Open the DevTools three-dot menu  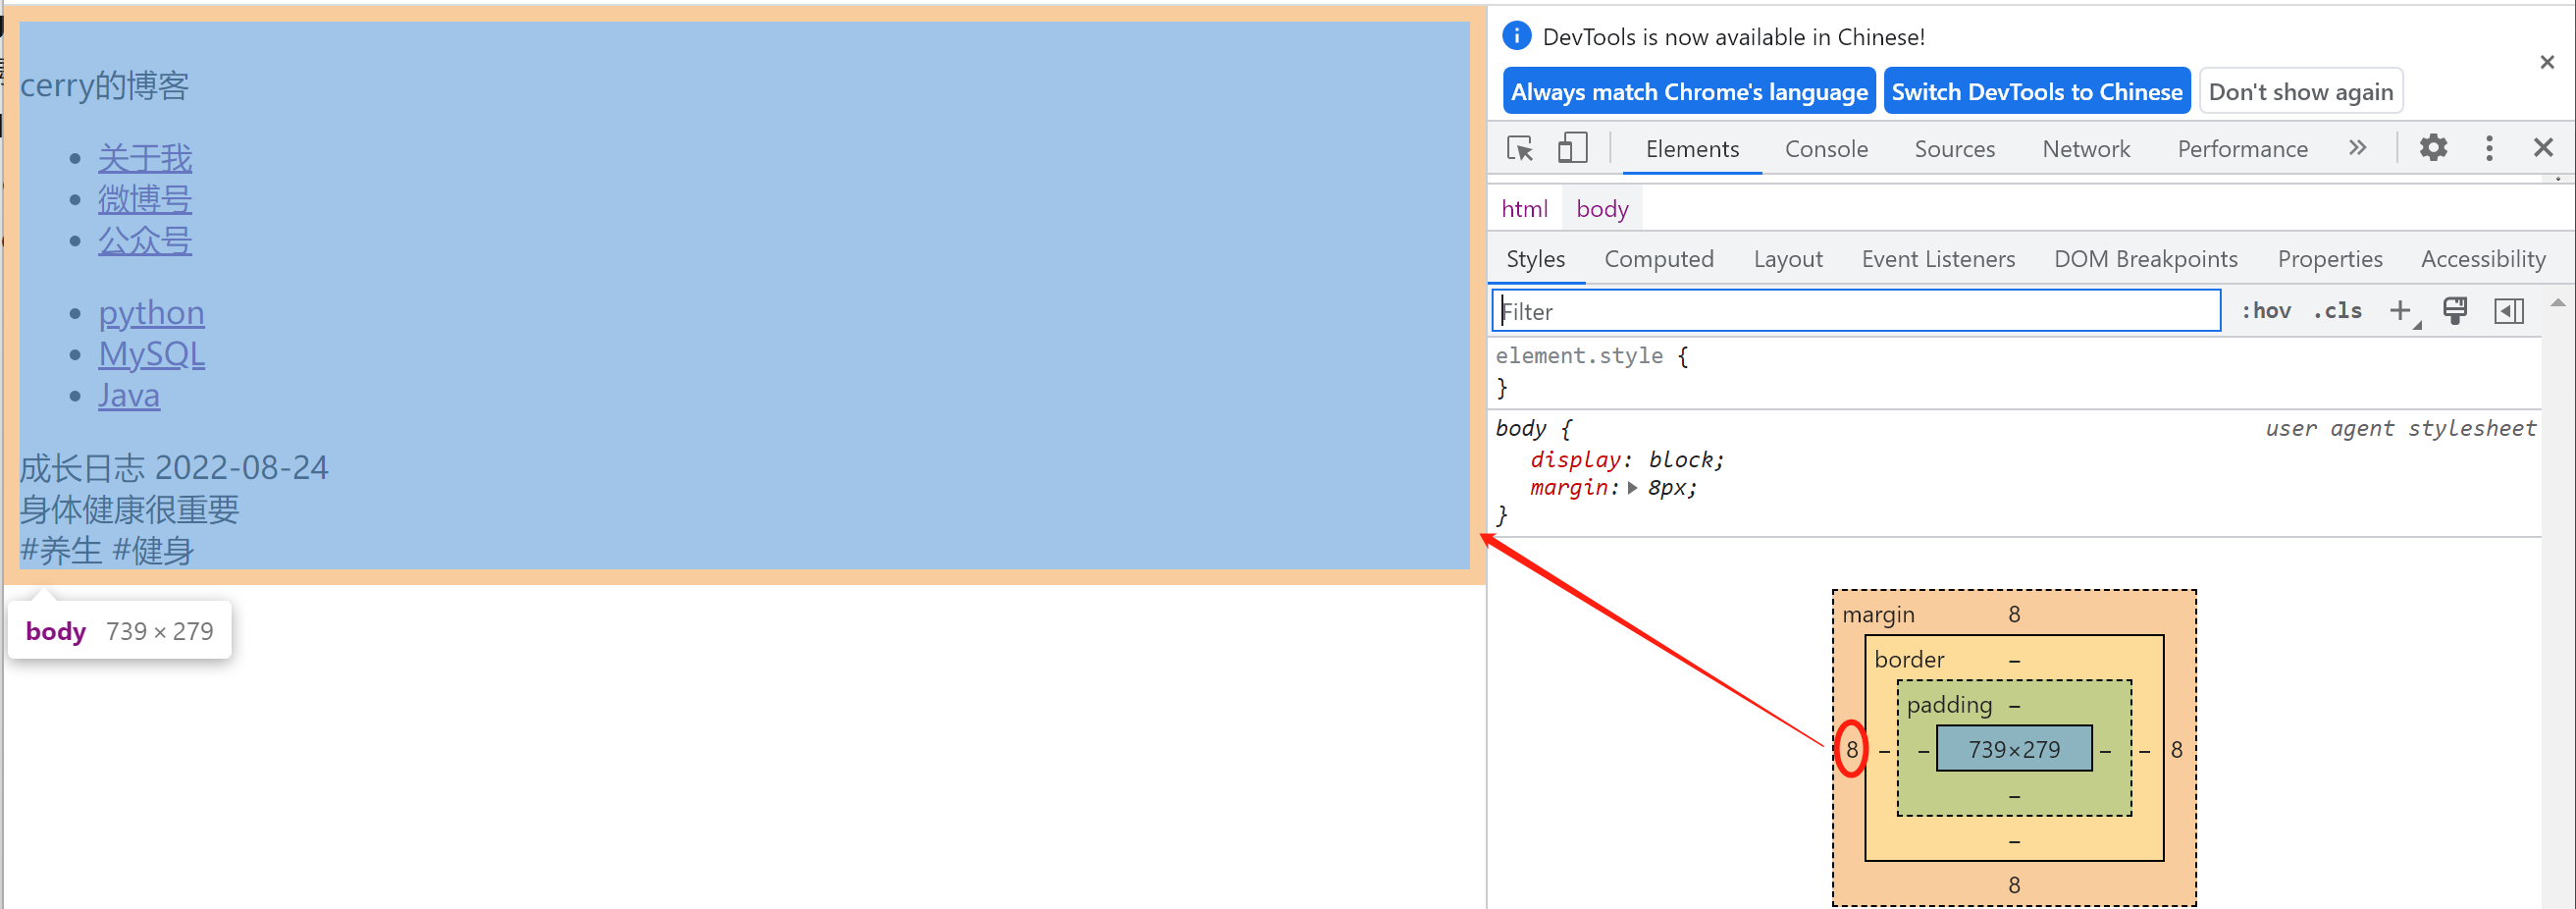click(2489, 148)
